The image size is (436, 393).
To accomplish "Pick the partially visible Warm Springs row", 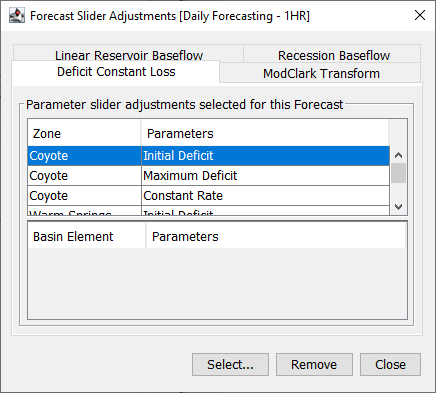I will [x=209, y=211].
